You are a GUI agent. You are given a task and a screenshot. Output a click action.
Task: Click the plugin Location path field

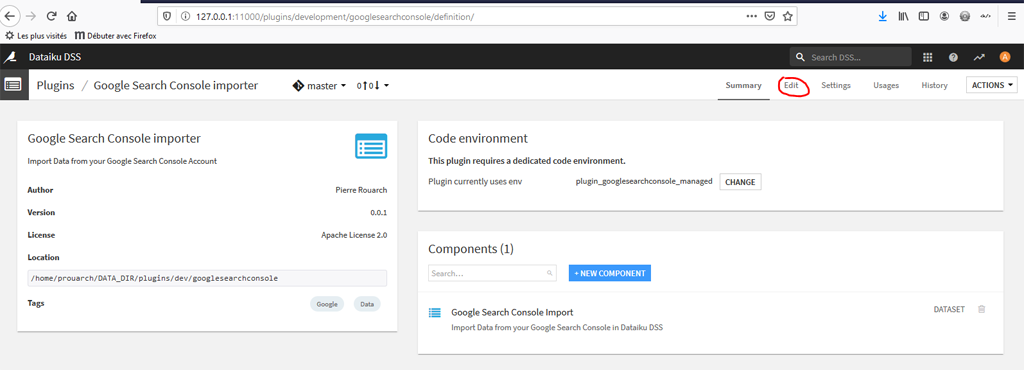(x=207, y=278)
